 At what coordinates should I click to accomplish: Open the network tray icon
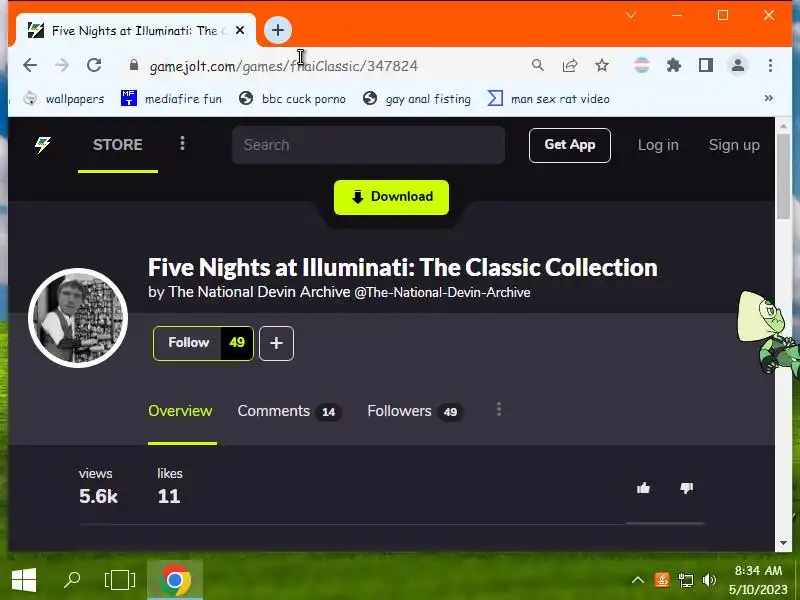(x=686, y=580)
